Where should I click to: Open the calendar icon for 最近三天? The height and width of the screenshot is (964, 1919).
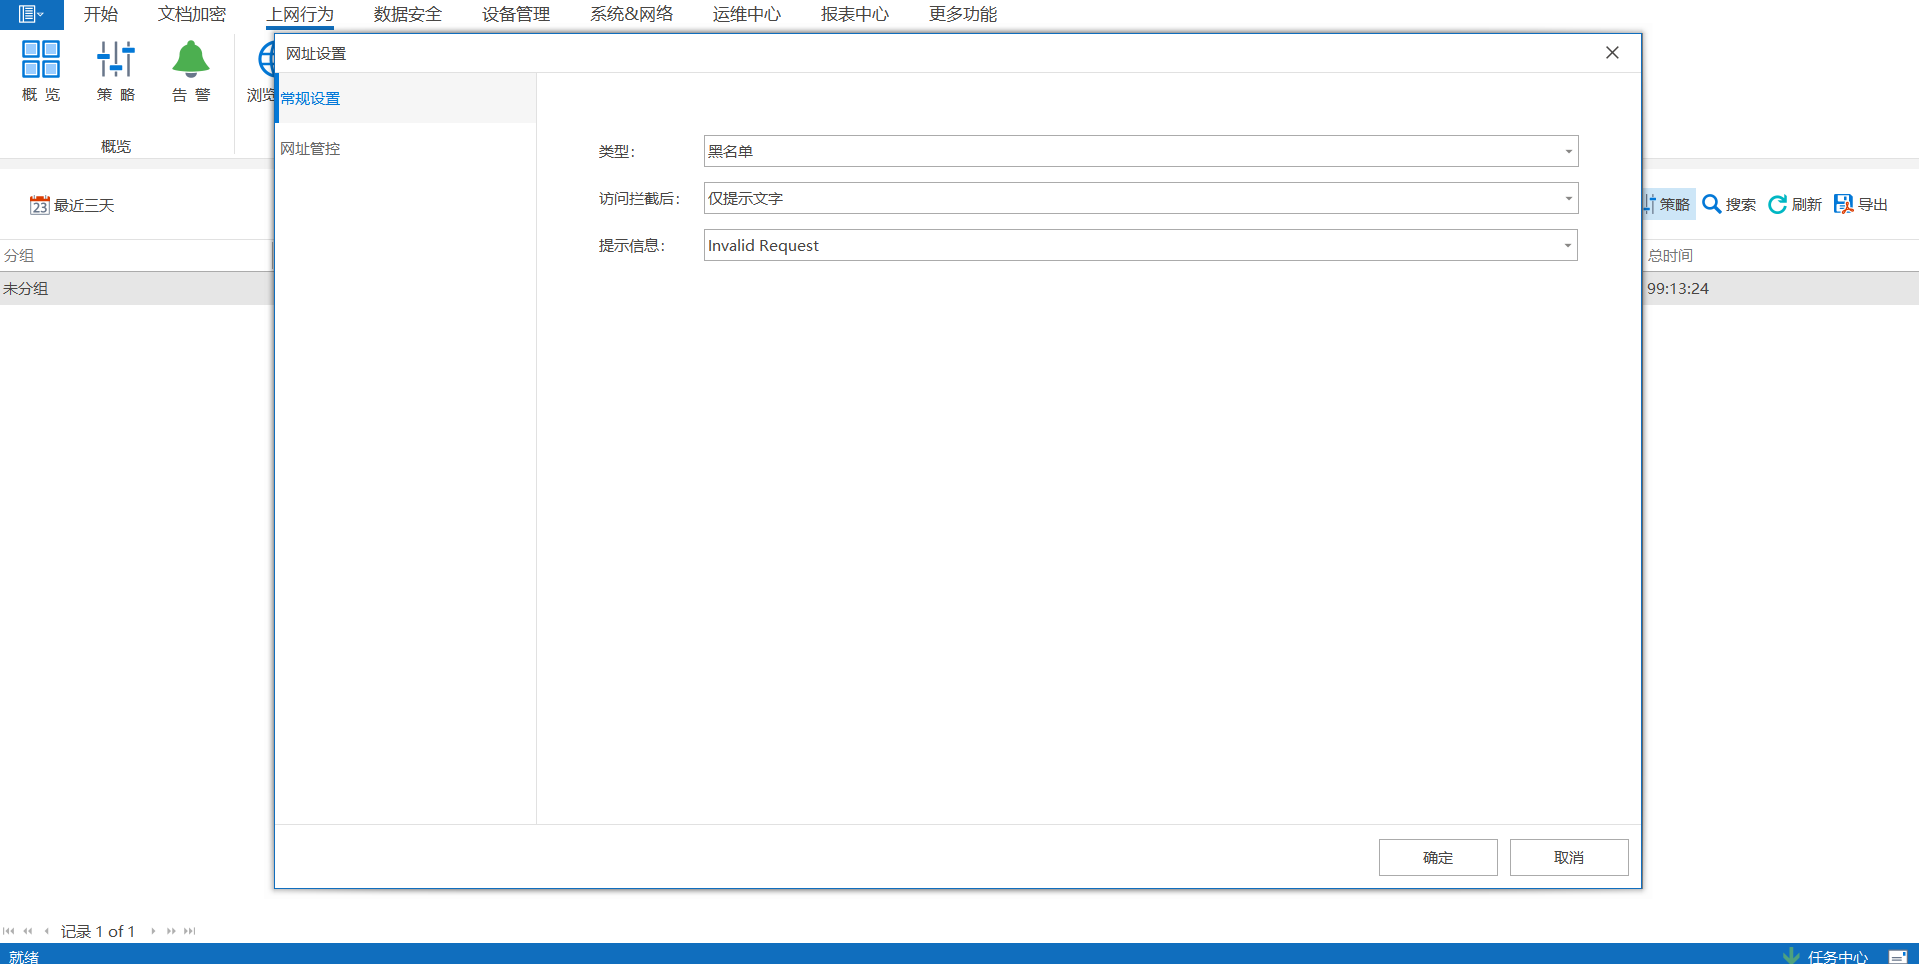click(x=39, y=205)
